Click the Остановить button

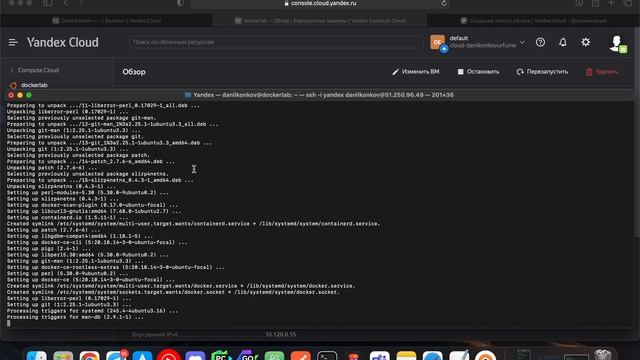coord(478,72)
